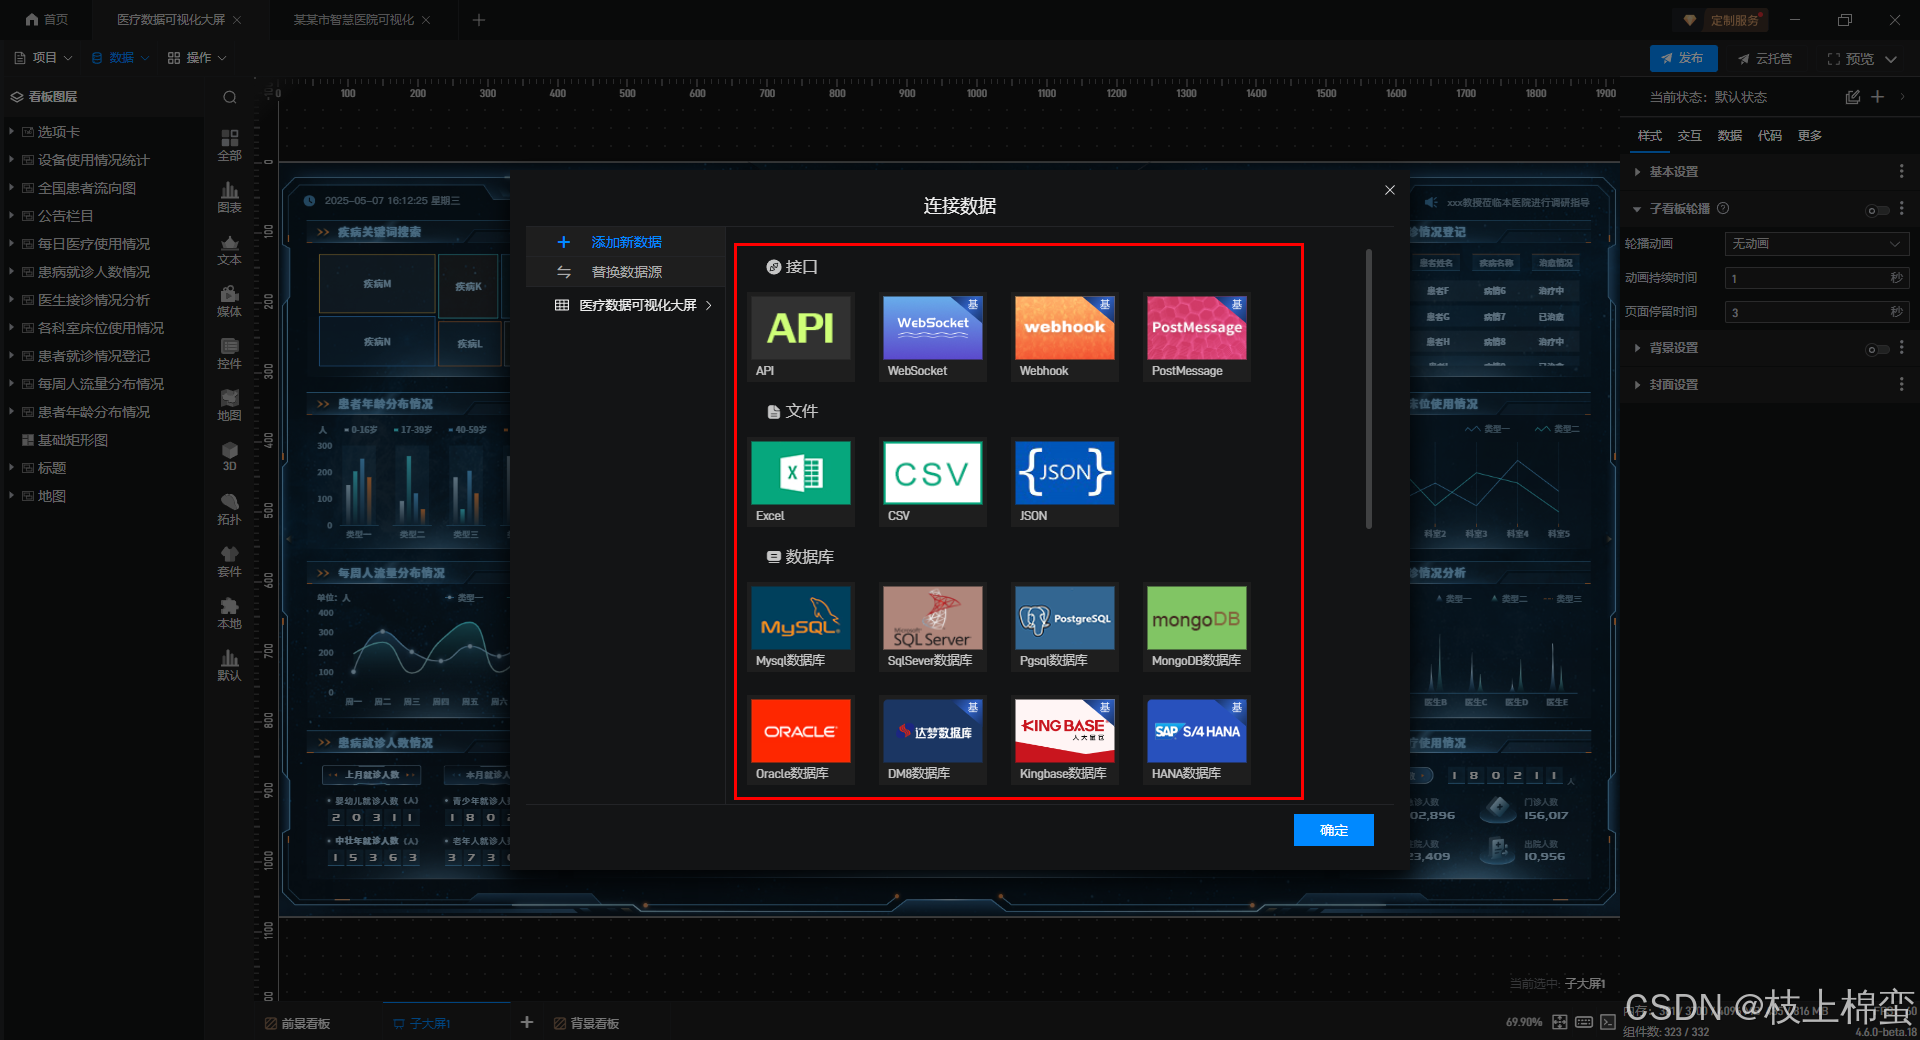Viewport: 1920px width, 1040px height.
Task: Open the 套件 kit components
Action: coord(230,561)
